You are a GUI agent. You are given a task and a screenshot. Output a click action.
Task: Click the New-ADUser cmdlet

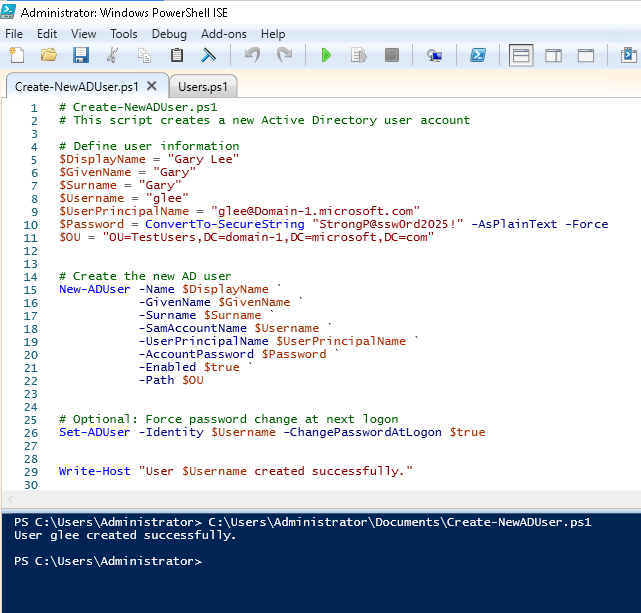click(95, 289)
